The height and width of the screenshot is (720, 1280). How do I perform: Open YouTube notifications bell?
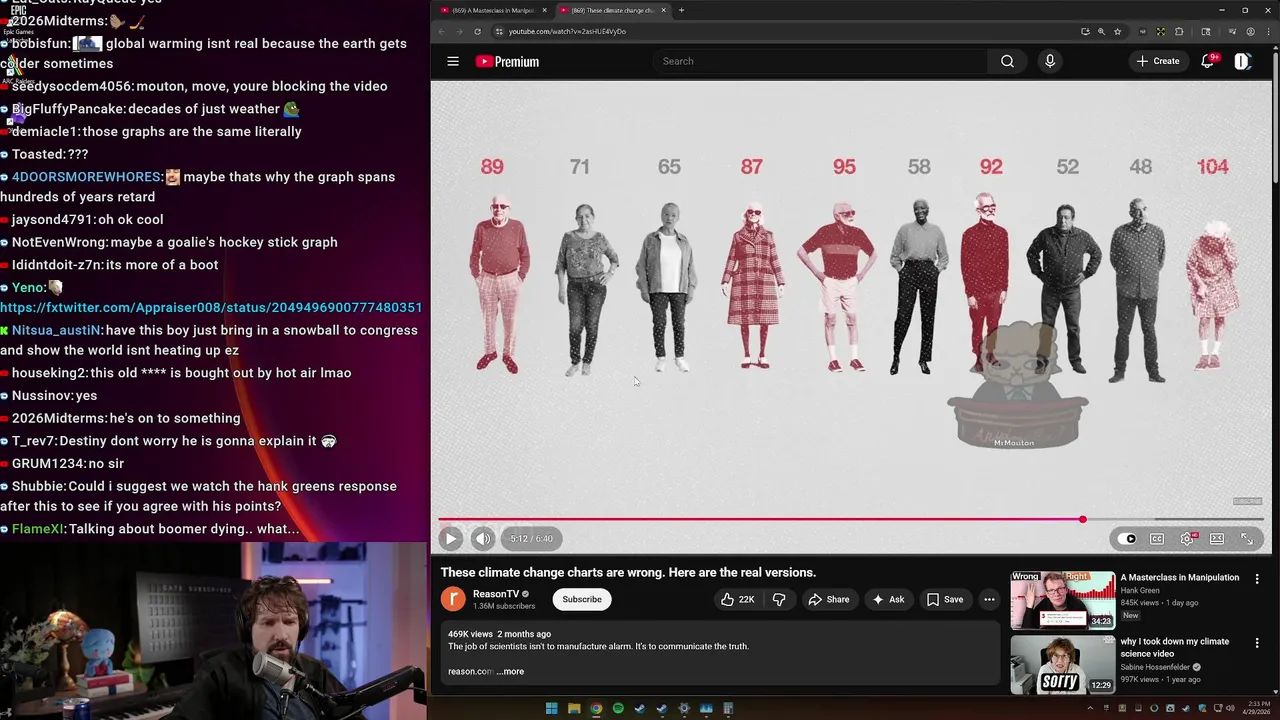pyautogui.click(x=1208, y=61)
